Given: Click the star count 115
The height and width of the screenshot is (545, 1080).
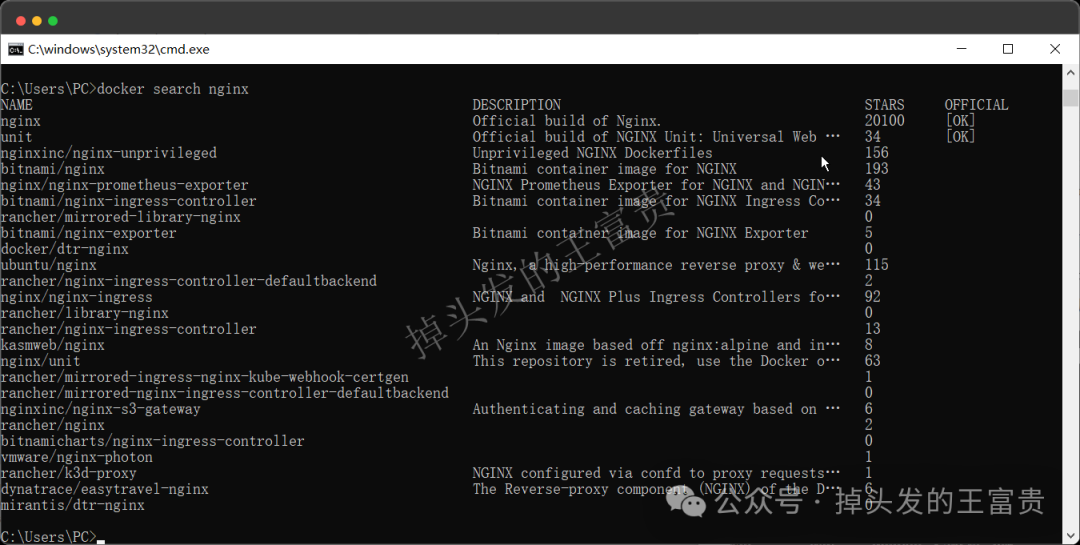Looking at the screenshot, I should tap(877, 265).
